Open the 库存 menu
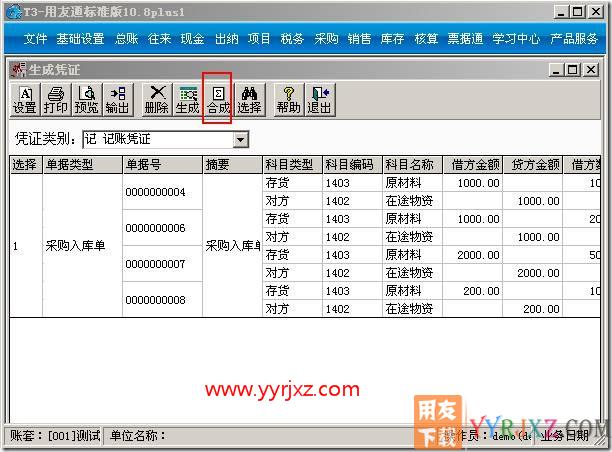The width and height of the screenshot is (612, 452). tap(392, 39)
